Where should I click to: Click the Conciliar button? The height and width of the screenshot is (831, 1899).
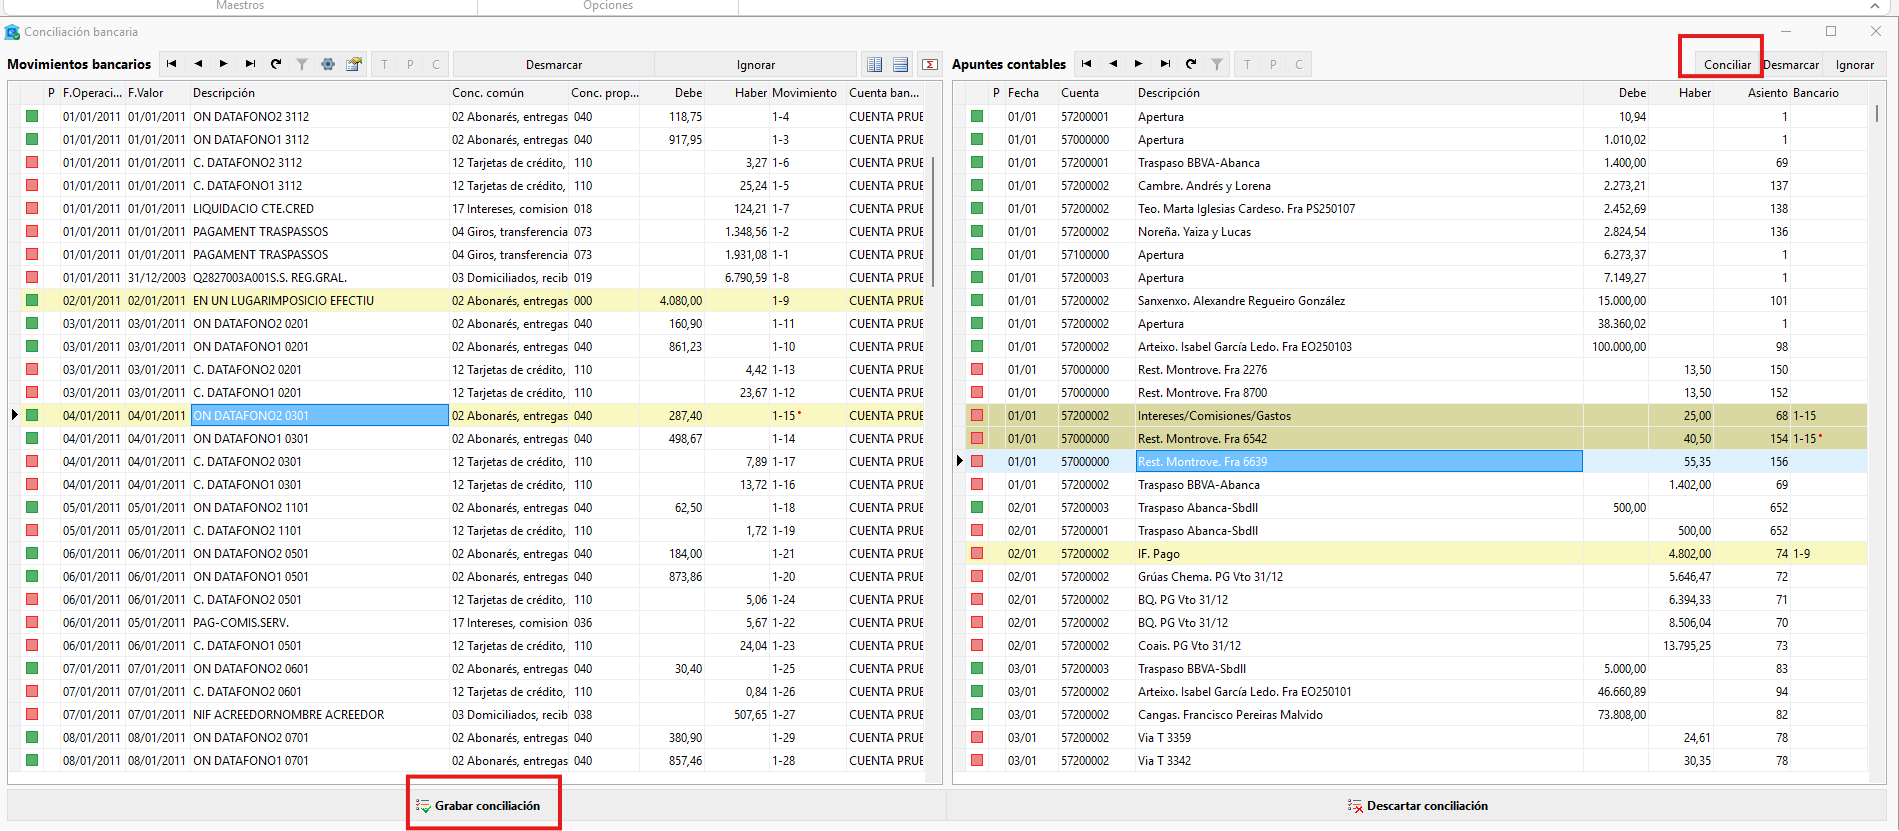1727,64
